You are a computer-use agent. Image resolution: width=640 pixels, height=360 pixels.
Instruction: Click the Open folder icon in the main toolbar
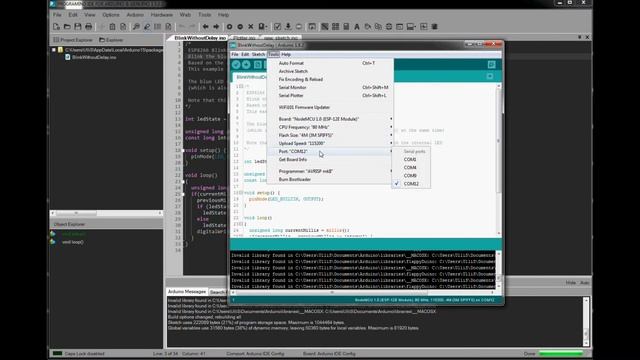click(x=67, y=27)
